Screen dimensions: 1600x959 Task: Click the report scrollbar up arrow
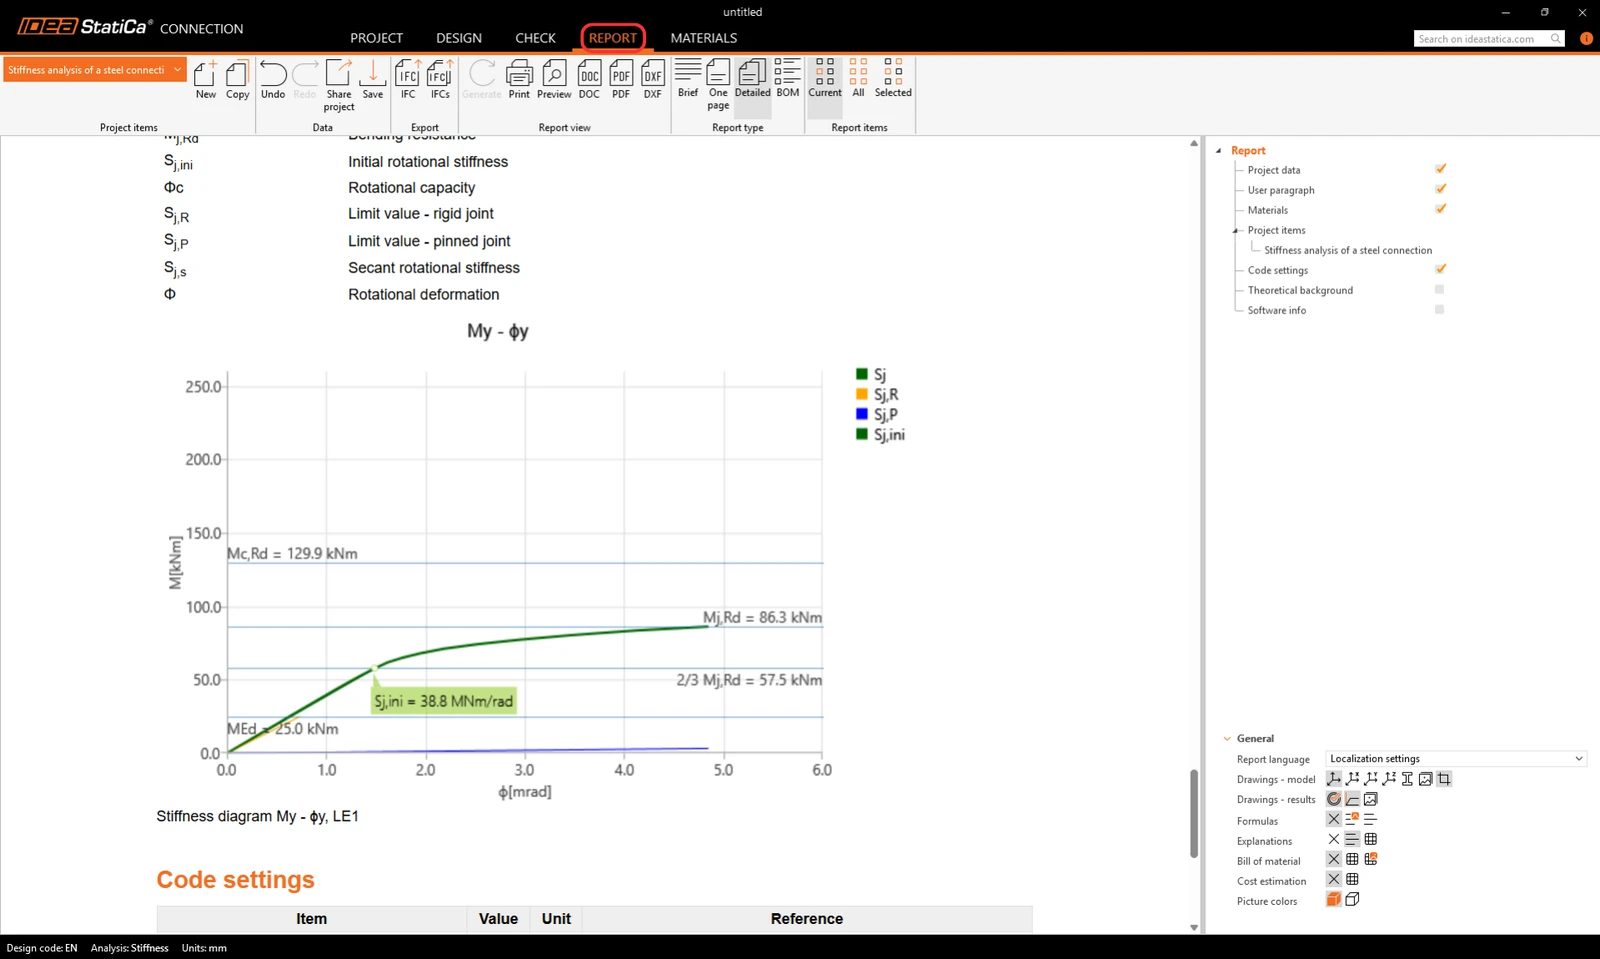(x=1194, y=143)
